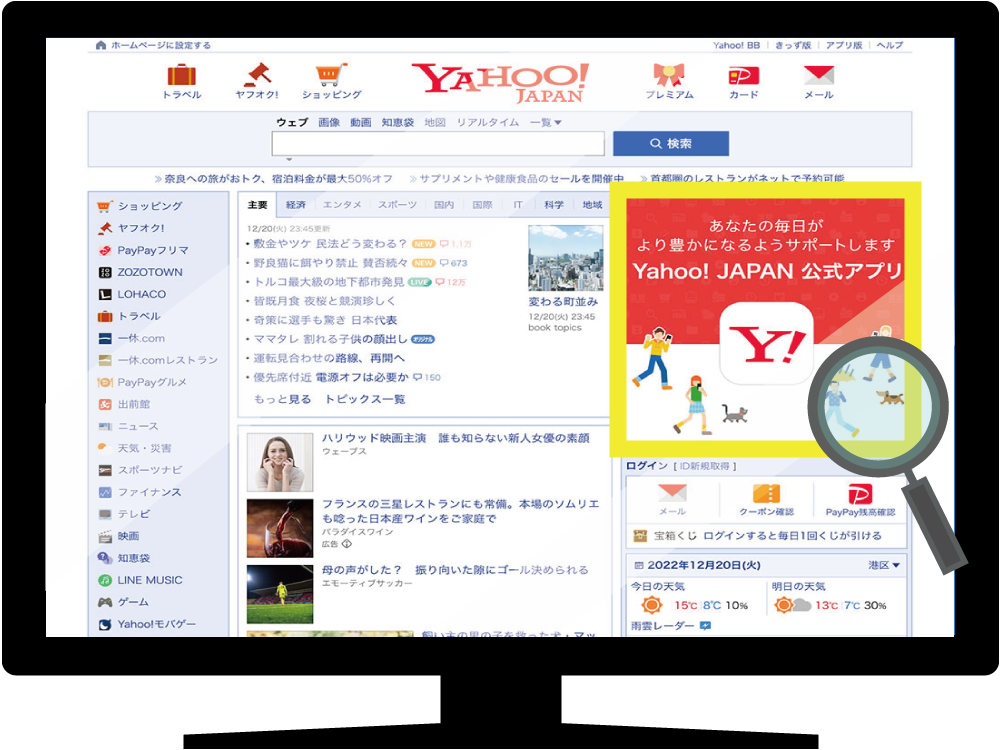Click the PayPayフリマ icon in the service list
1000x750 pixels.
click(105, 251)
